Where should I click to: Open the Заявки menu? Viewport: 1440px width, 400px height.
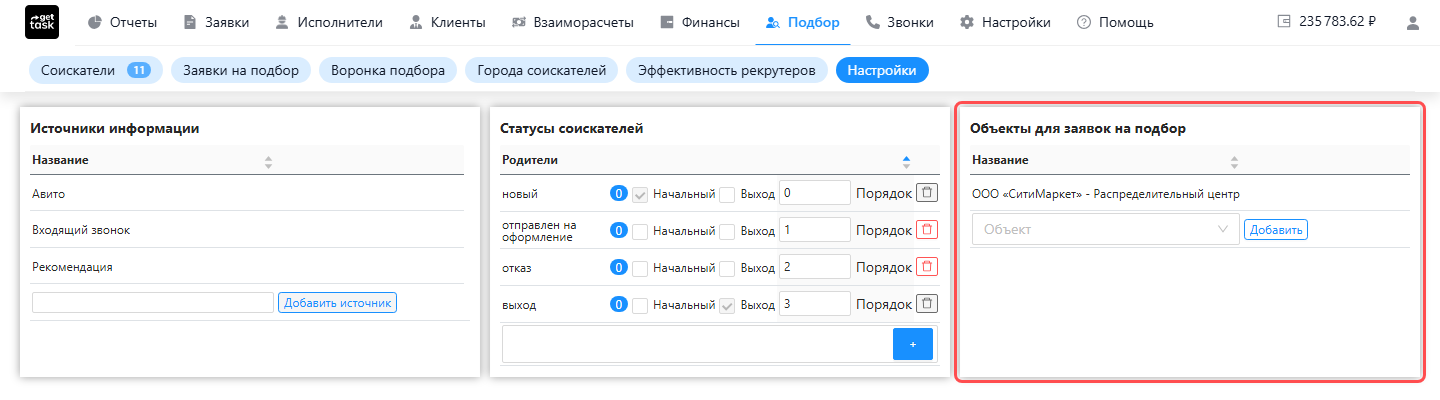click(x=216, y=22)
